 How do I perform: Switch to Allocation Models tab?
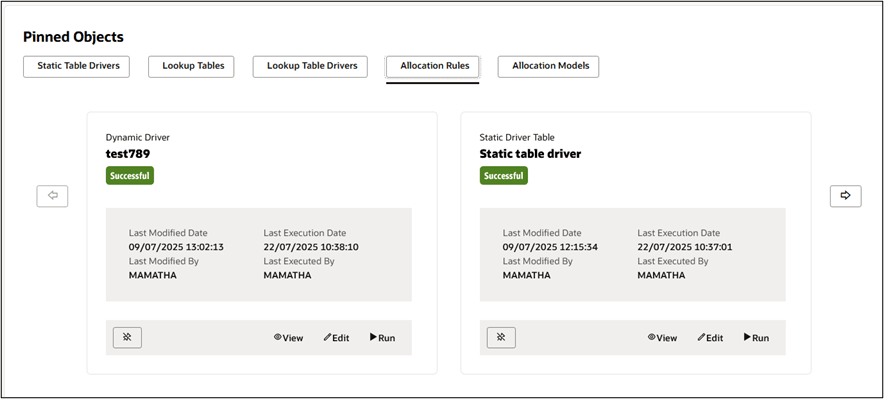pyautogui.click(x=548, y=66)
